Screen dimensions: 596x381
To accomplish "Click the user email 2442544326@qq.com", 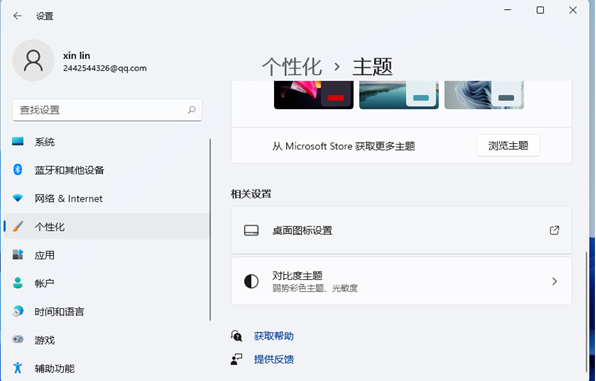I will (105, 68).
